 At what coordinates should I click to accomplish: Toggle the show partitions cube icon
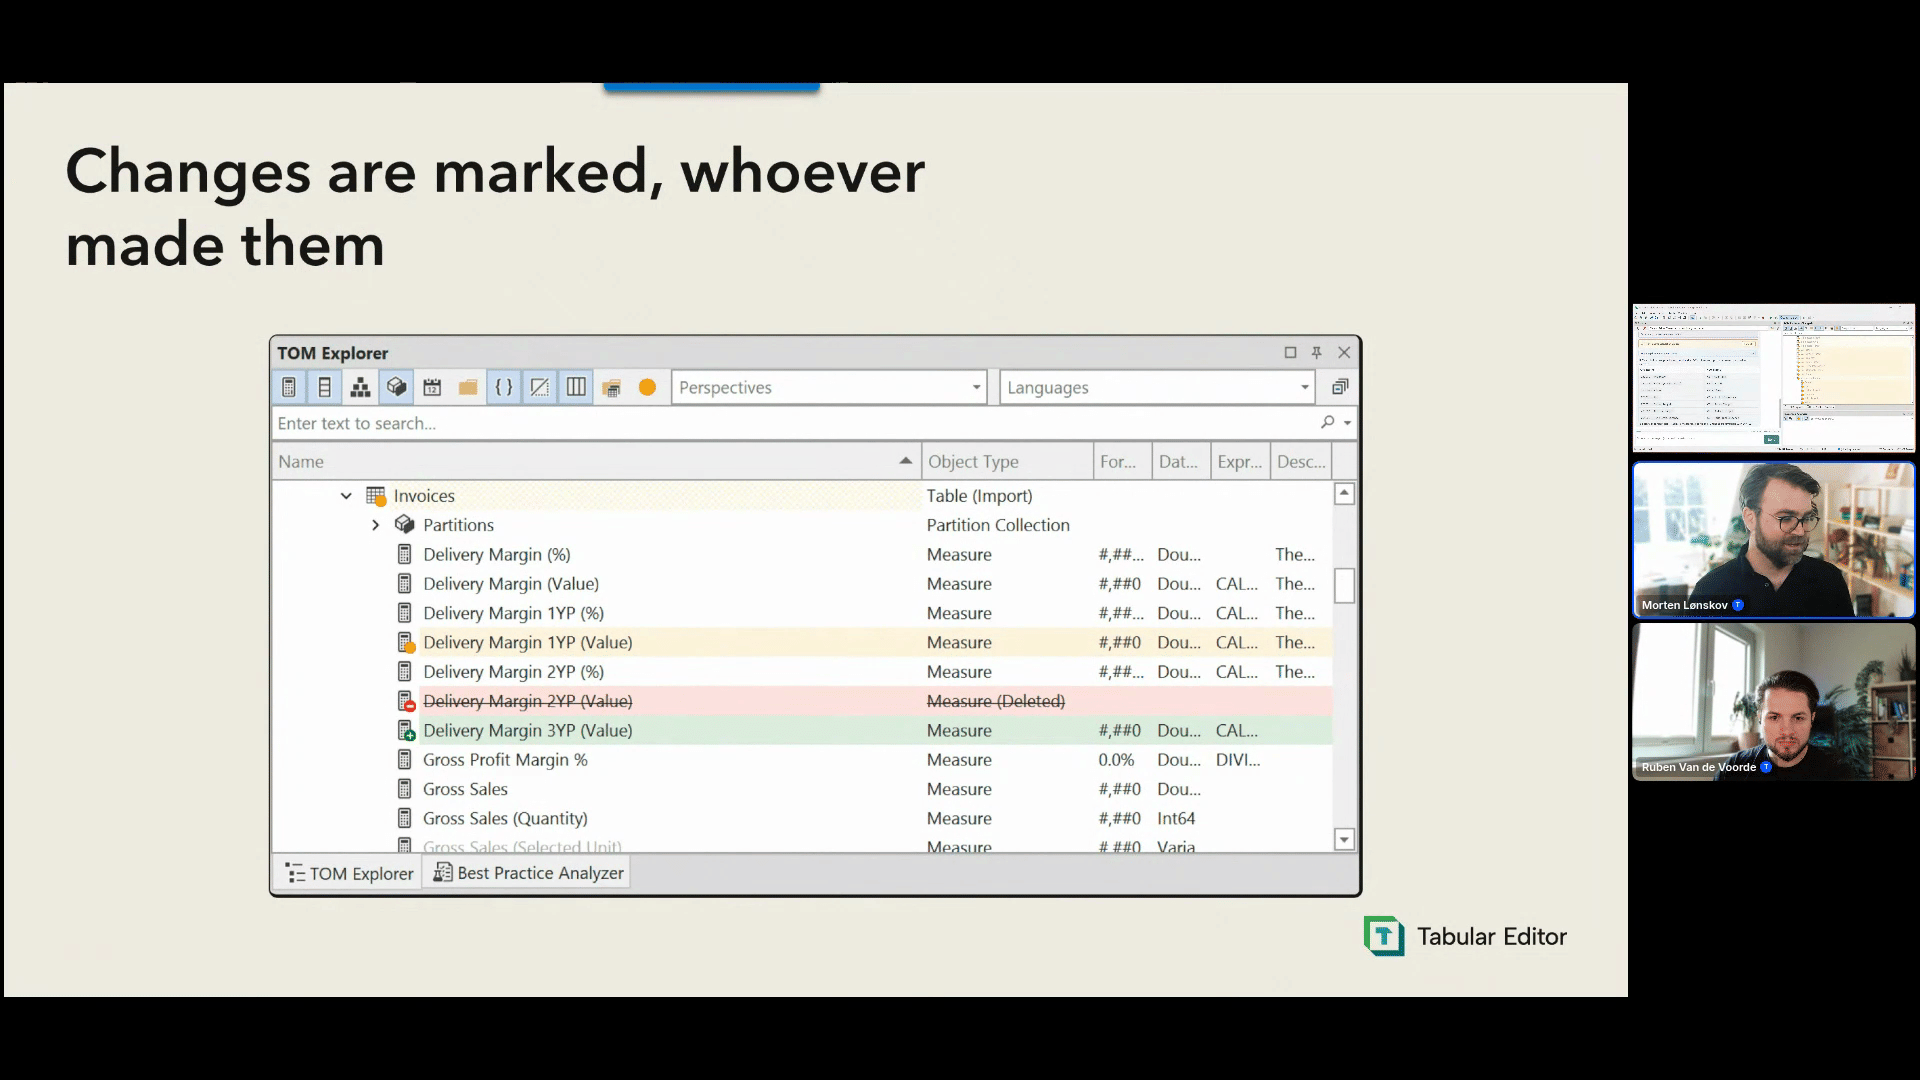click(396, 387)
